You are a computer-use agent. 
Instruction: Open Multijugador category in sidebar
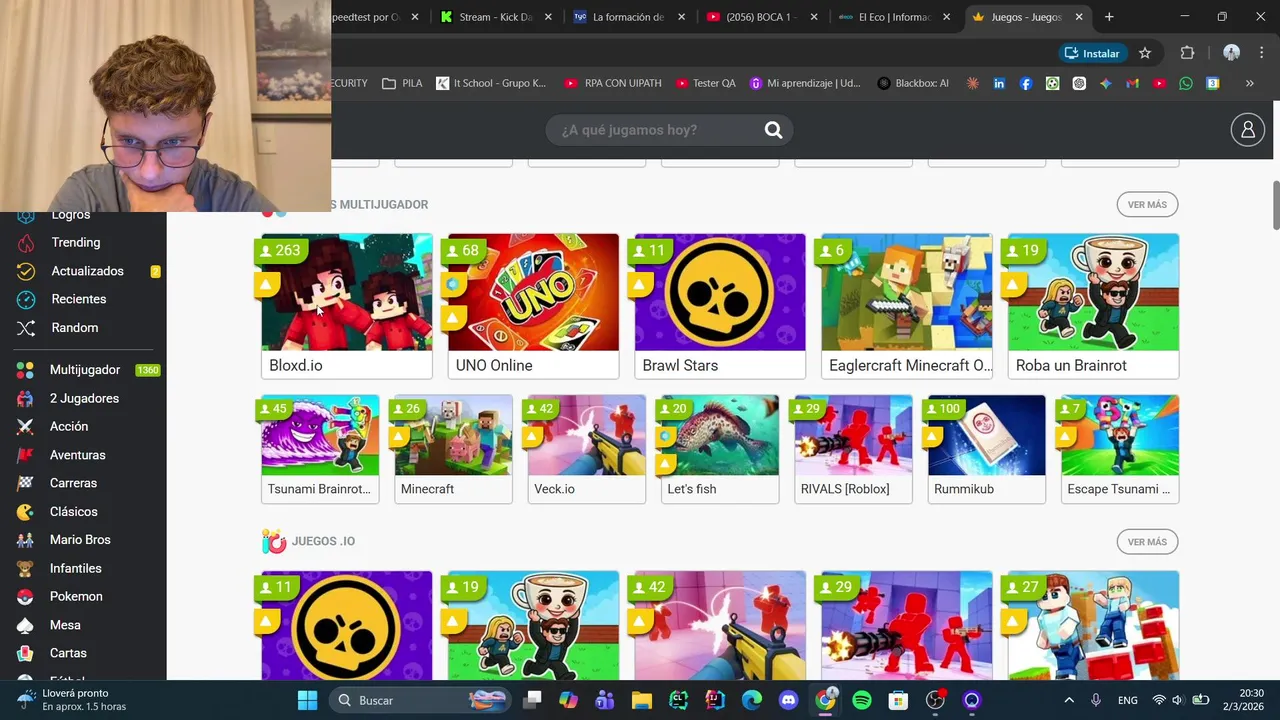84,370
